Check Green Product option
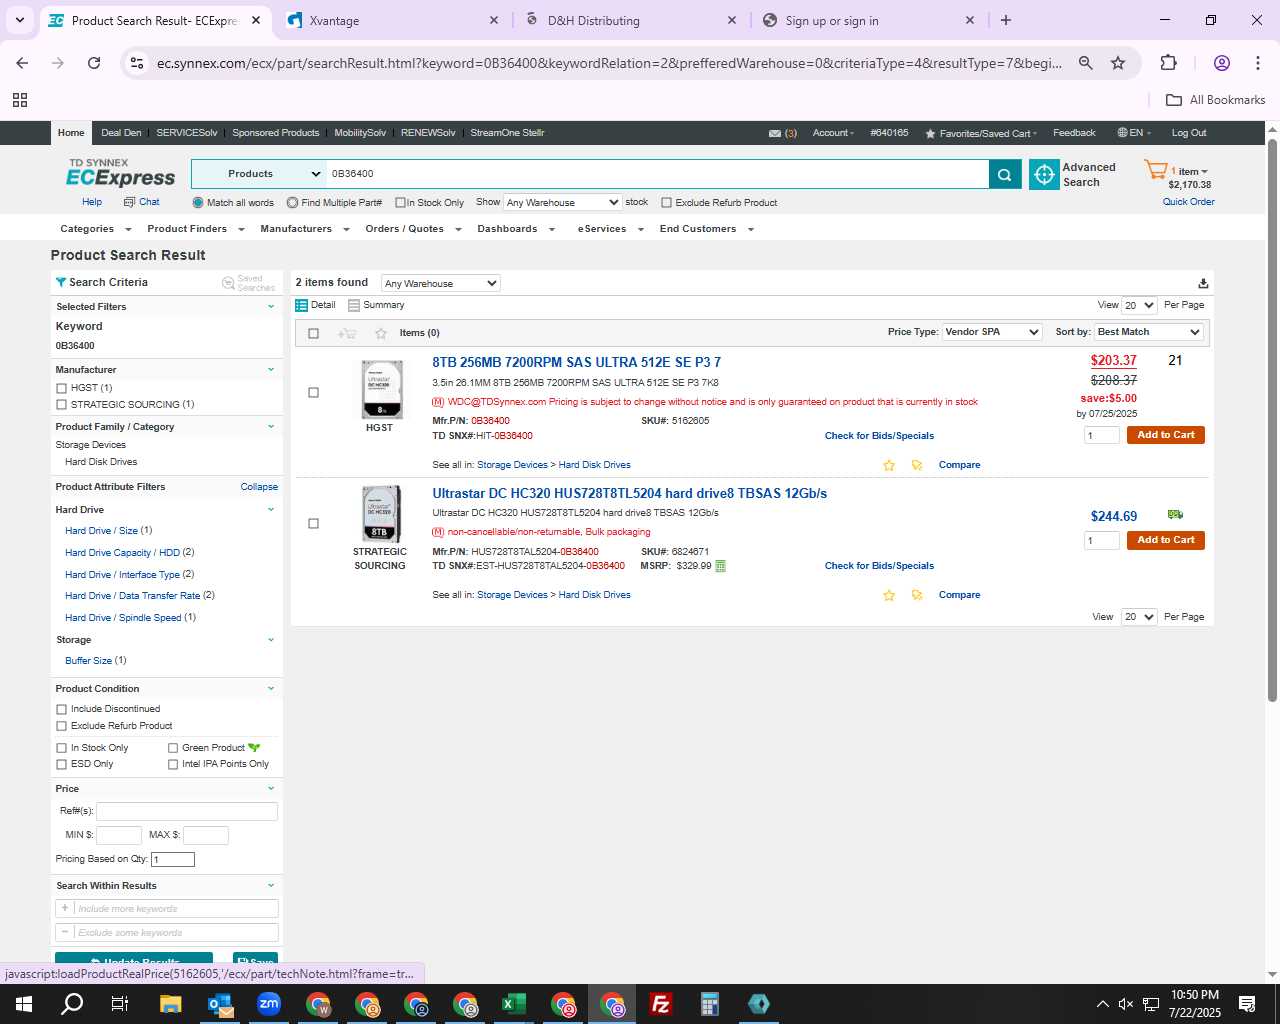This screenshot has height=1024, width=1280. (173, 748)
